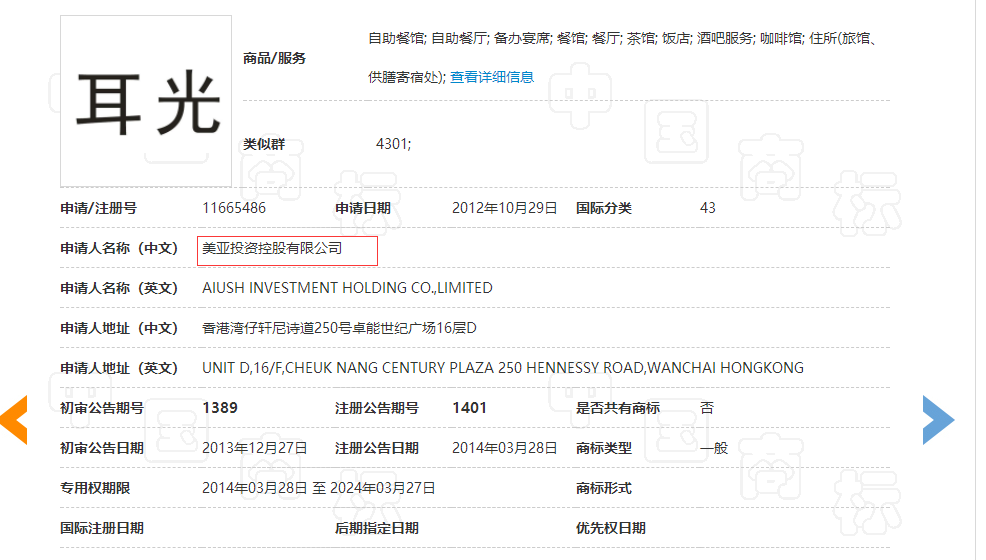Click goods/services list starting 自助餐馆
The width and height of the screenshot is (986, 560).
(x=622, y=39)
